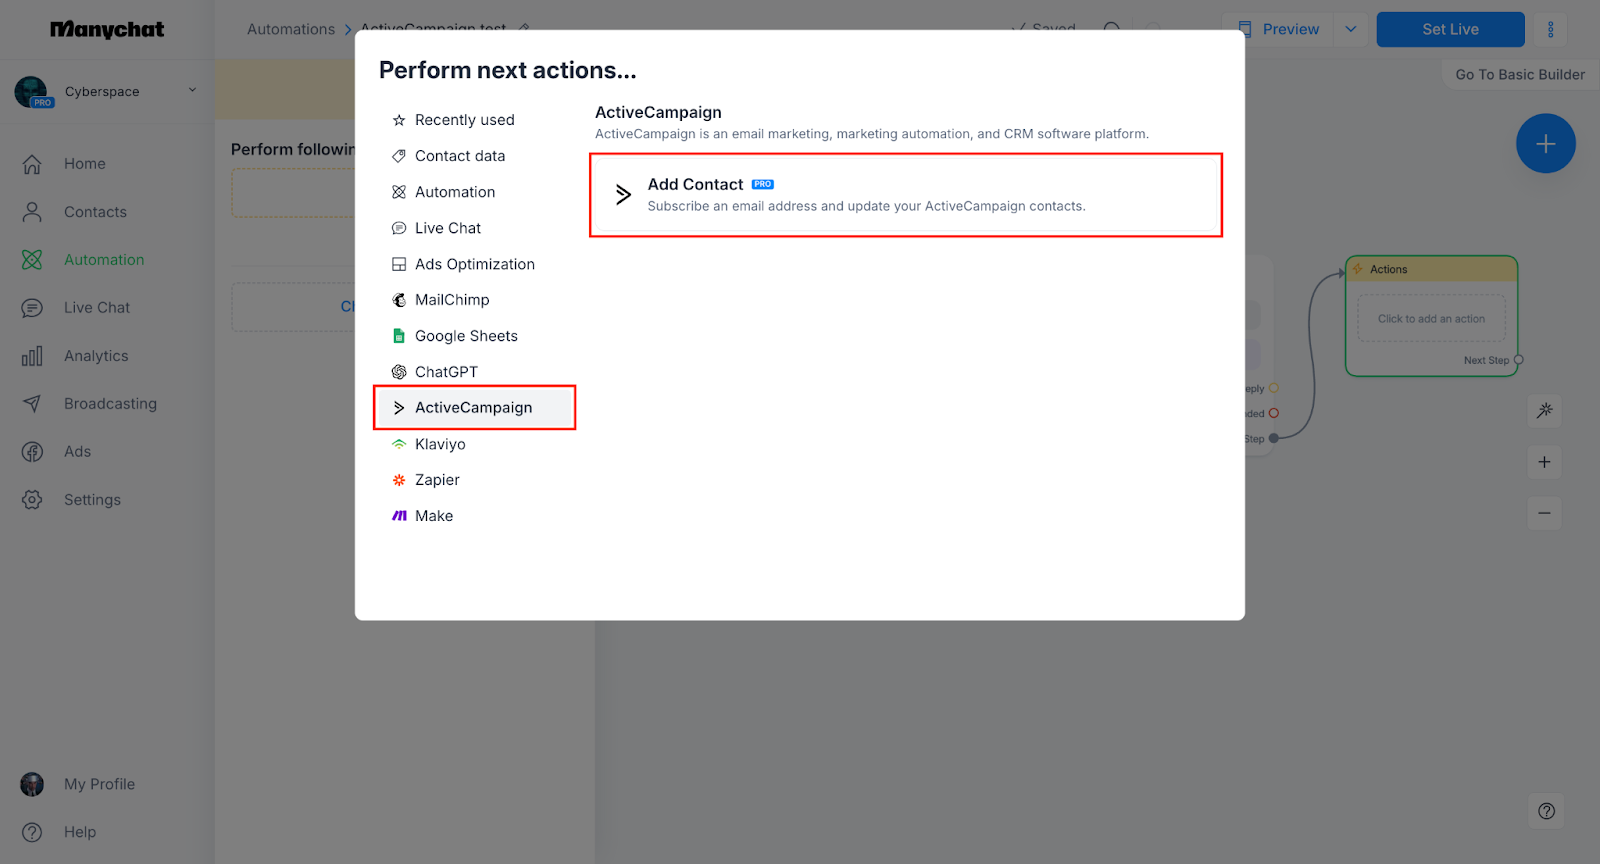Click the magic wand auto-arrange icon
Screen dimensions: 1600x864
coord(1545,410)
